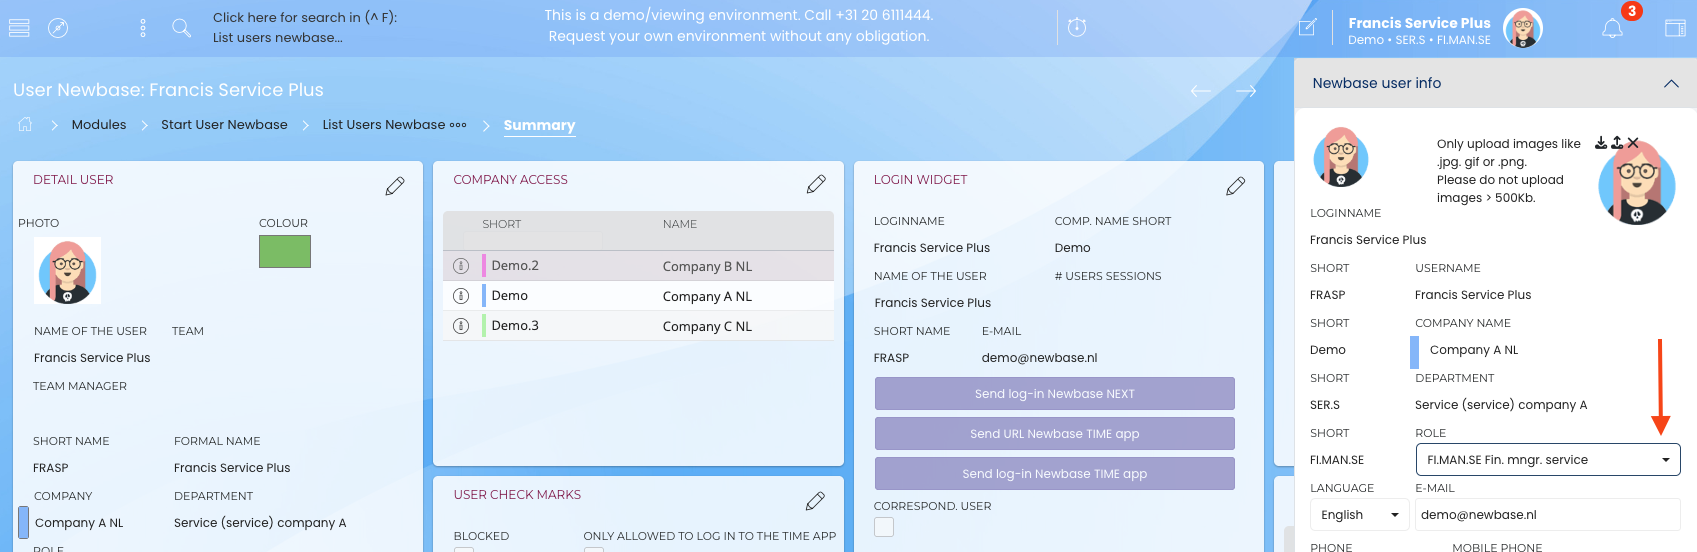Edit the Login Widget card
Viewport: 1697px width, 552px height.
coord(1236,186)
